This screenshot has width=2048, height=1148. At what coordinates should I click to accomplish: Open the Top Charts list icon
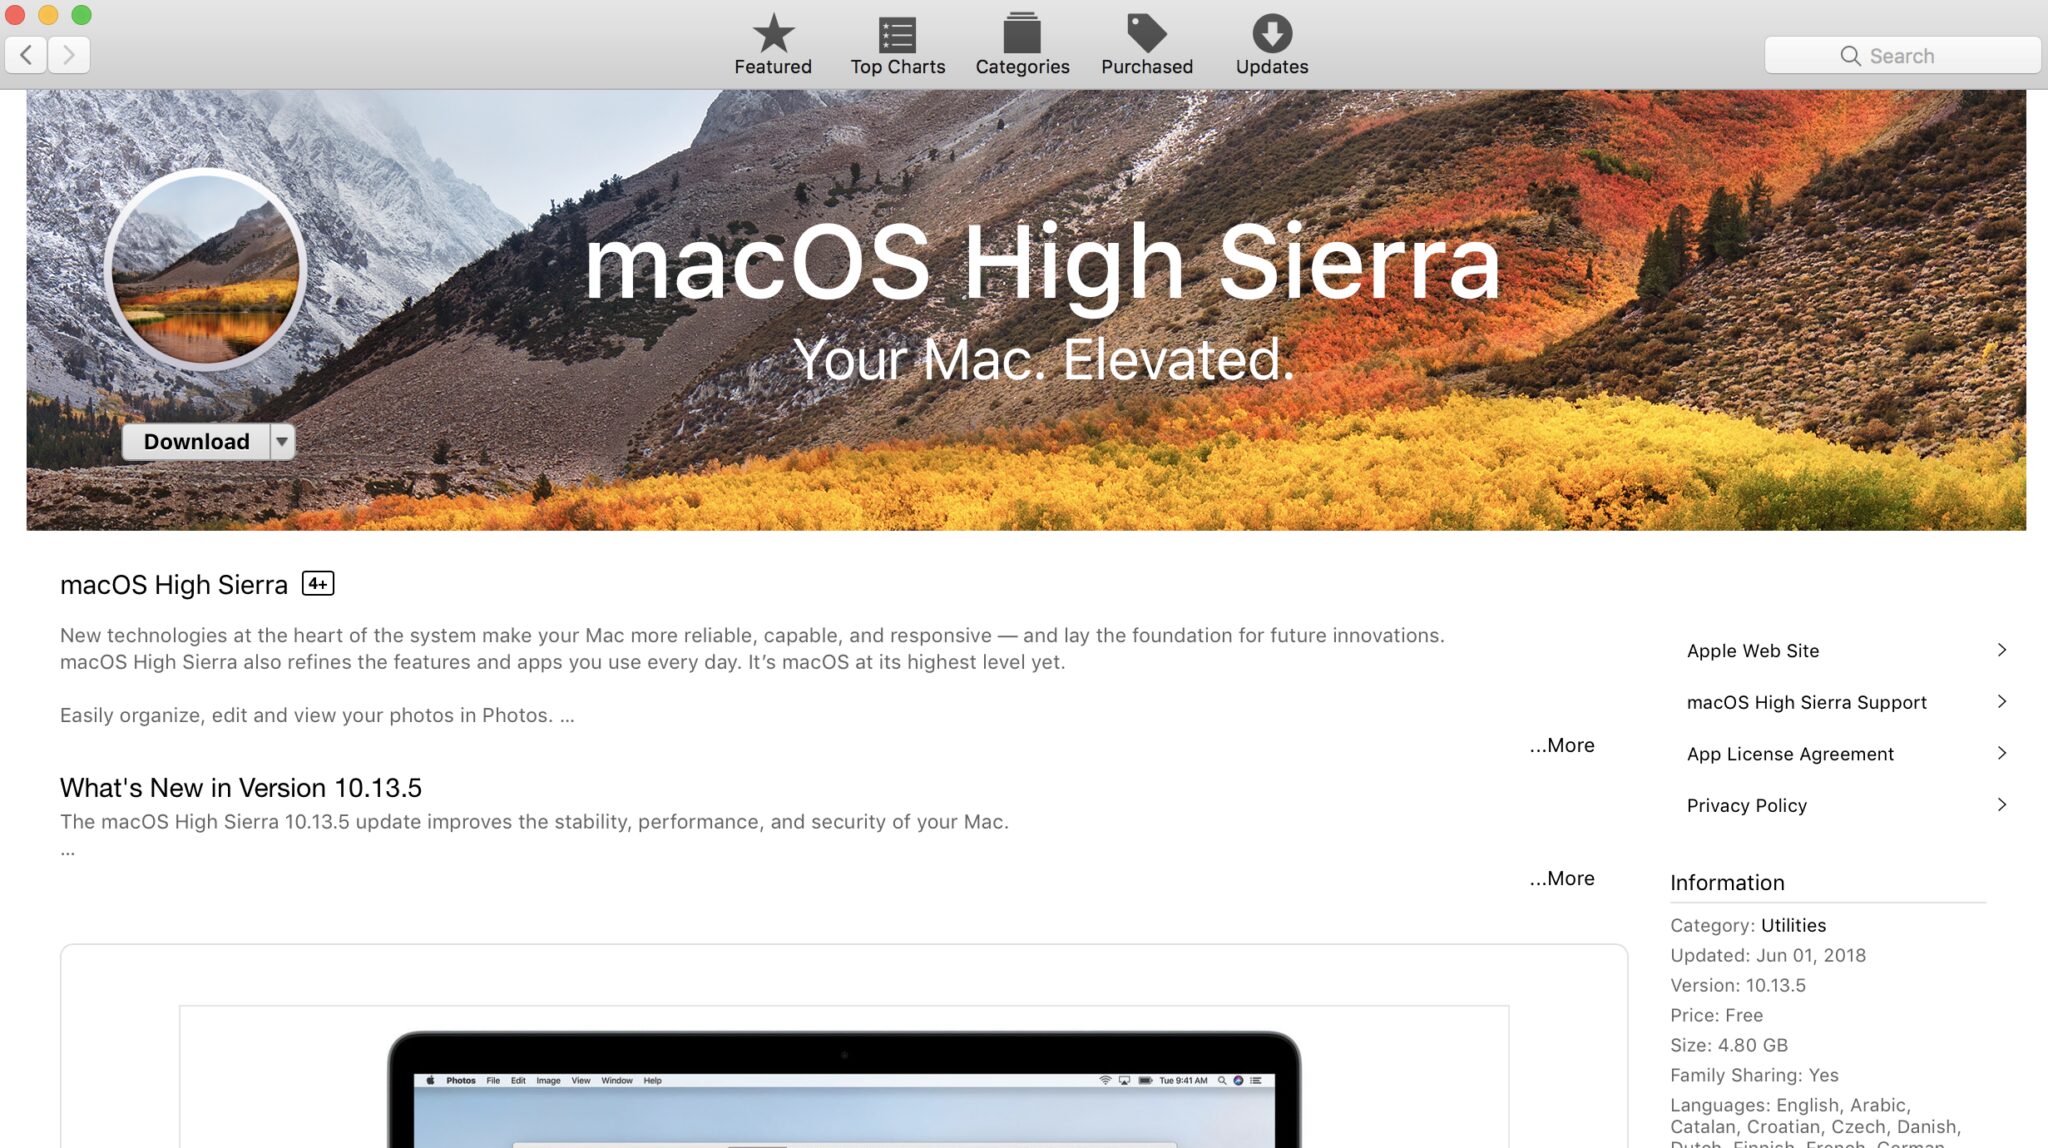pos(897,35)
